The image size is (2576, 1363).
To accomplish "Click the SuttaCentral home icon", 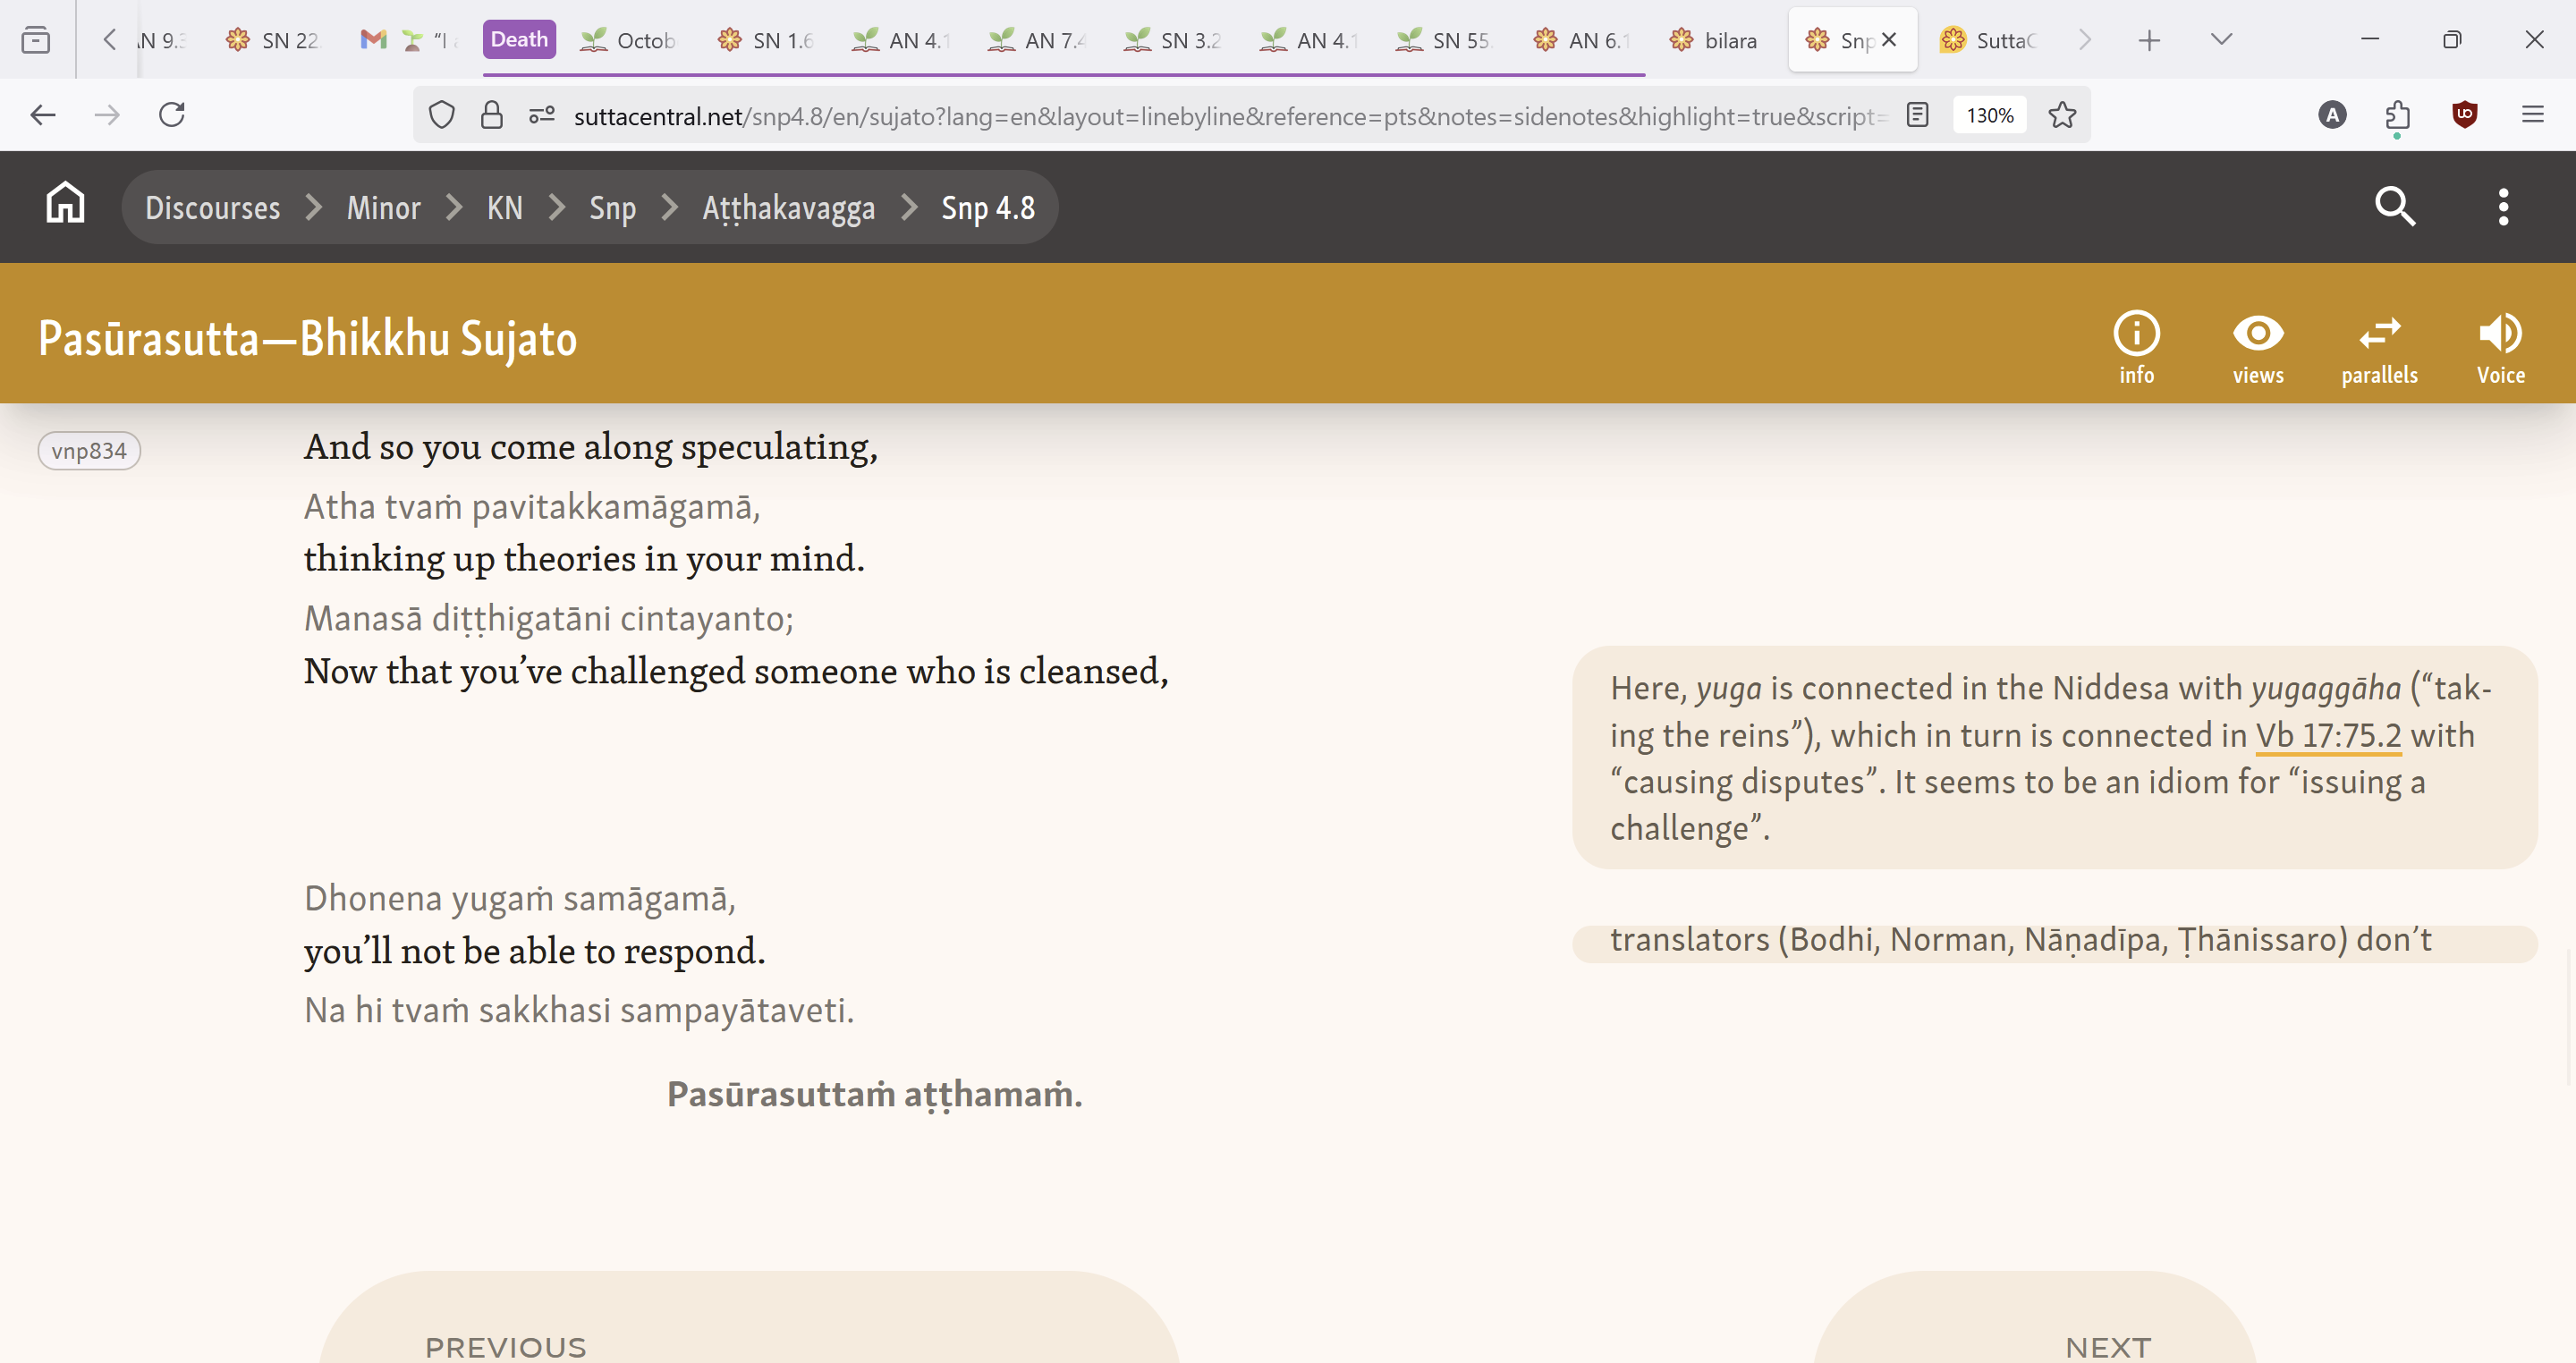I will click(65, 205).
